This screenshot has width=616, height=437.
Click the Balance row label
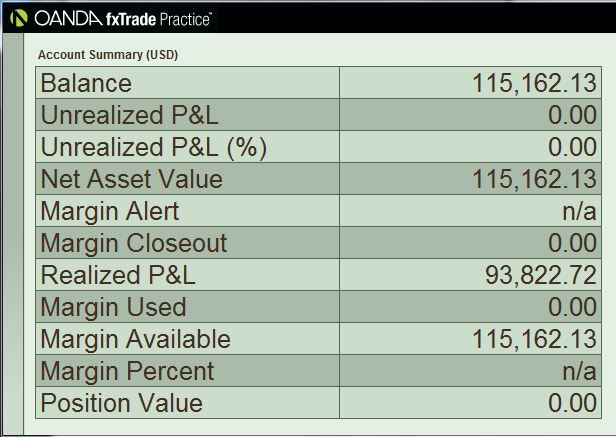[86, 83]
